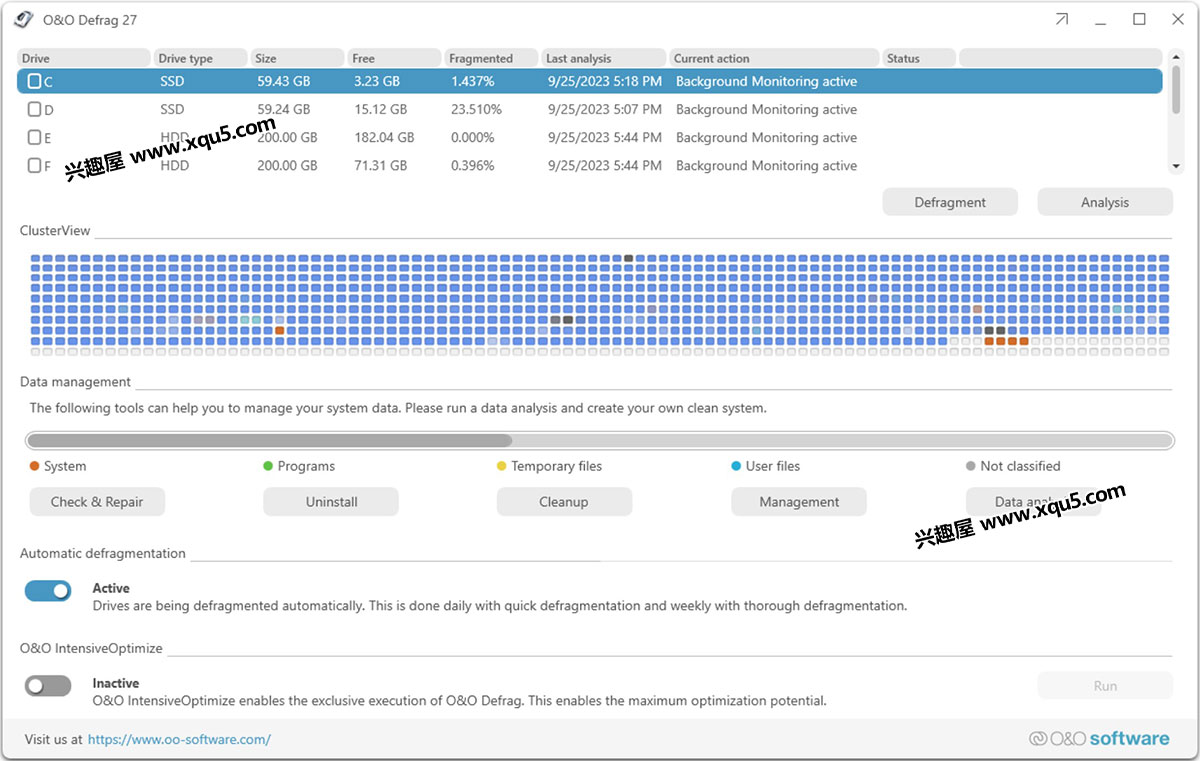Sort by the Drive type column header
Viewport: 1200px width, 761px height.
click(x=200, y=58)
